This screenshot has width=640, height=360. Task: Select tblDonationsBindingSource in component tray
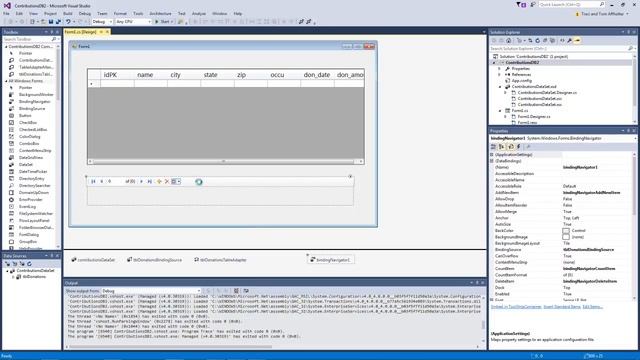[154, 260]
